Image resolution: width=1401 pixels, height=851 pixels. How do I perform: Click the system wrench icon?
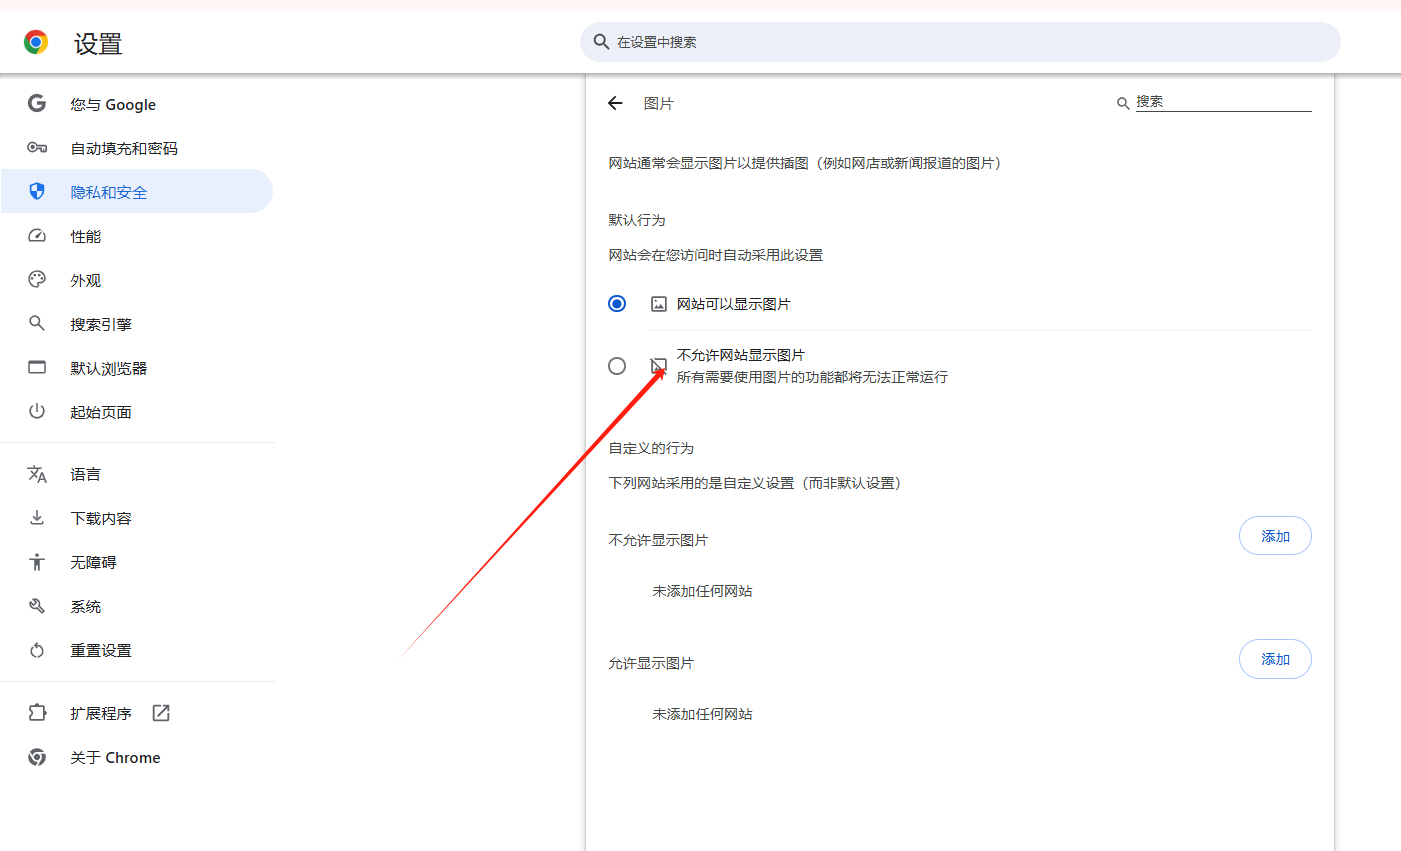[x=37, y=606]
